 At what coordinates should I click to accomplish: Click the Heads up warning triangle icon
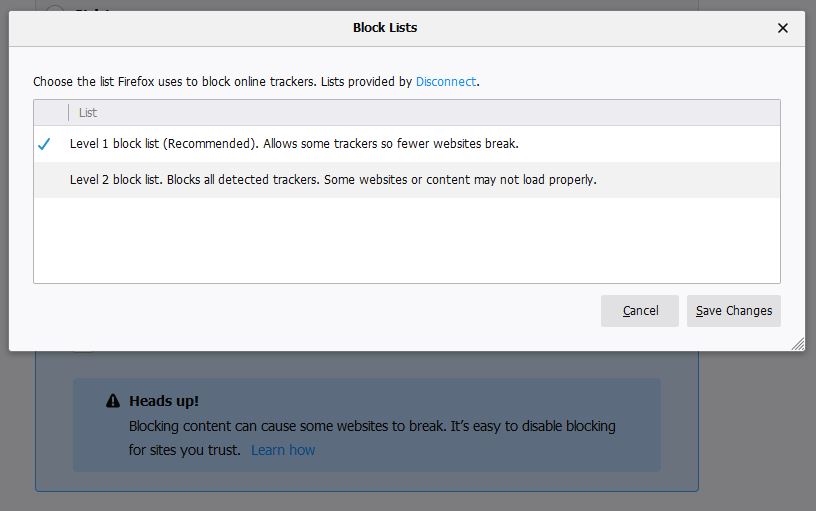pyautogui.click(x=113, y=401)
